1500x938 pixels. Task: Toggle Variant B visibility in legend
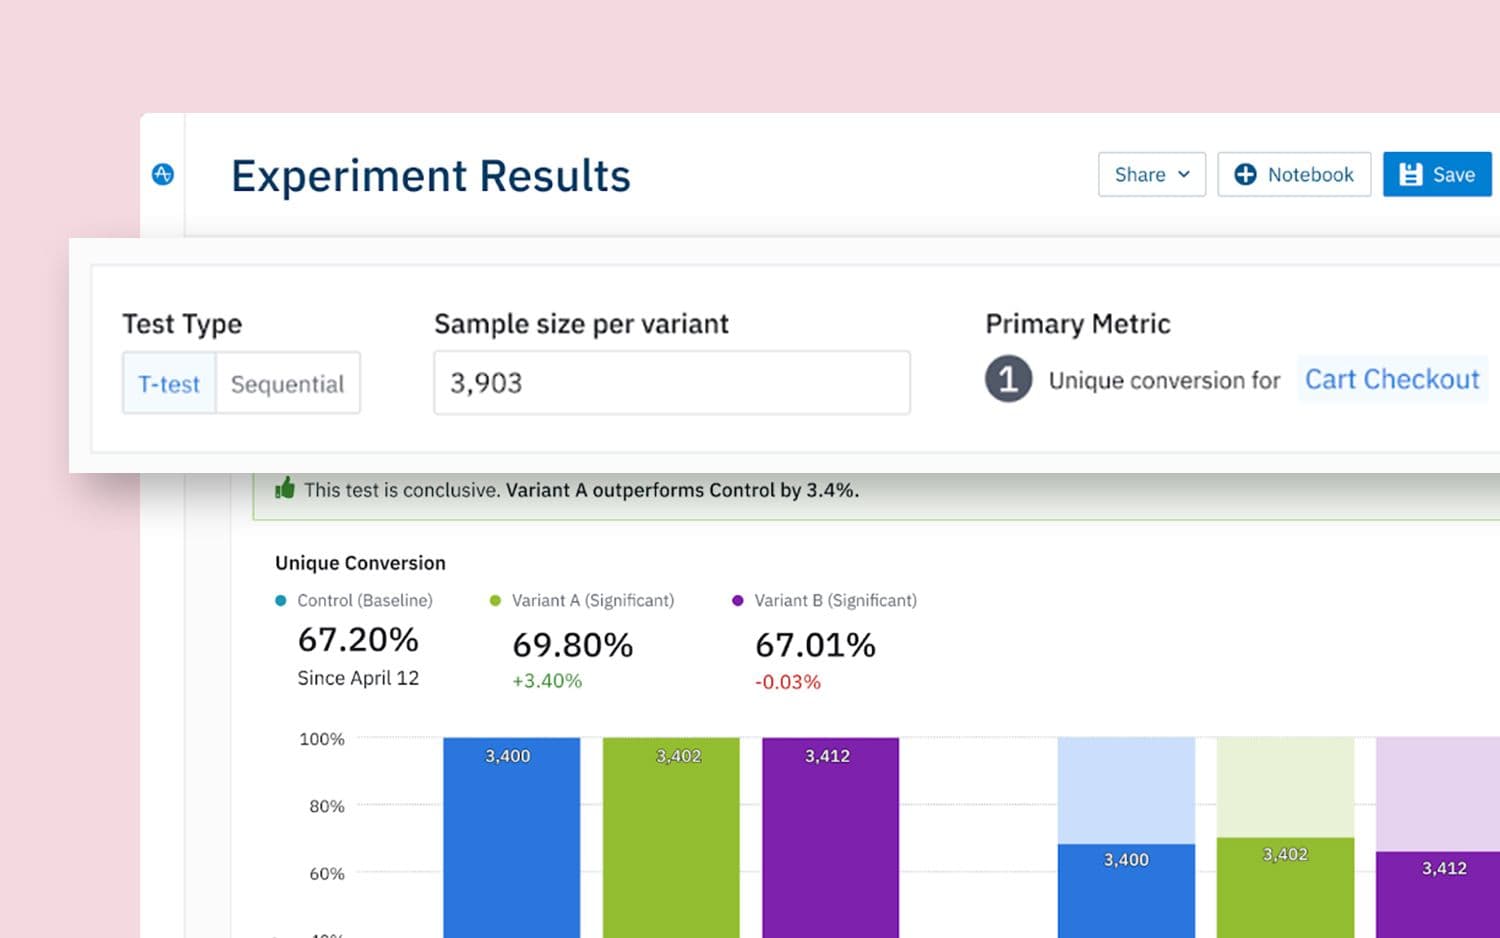coord(836,600)
